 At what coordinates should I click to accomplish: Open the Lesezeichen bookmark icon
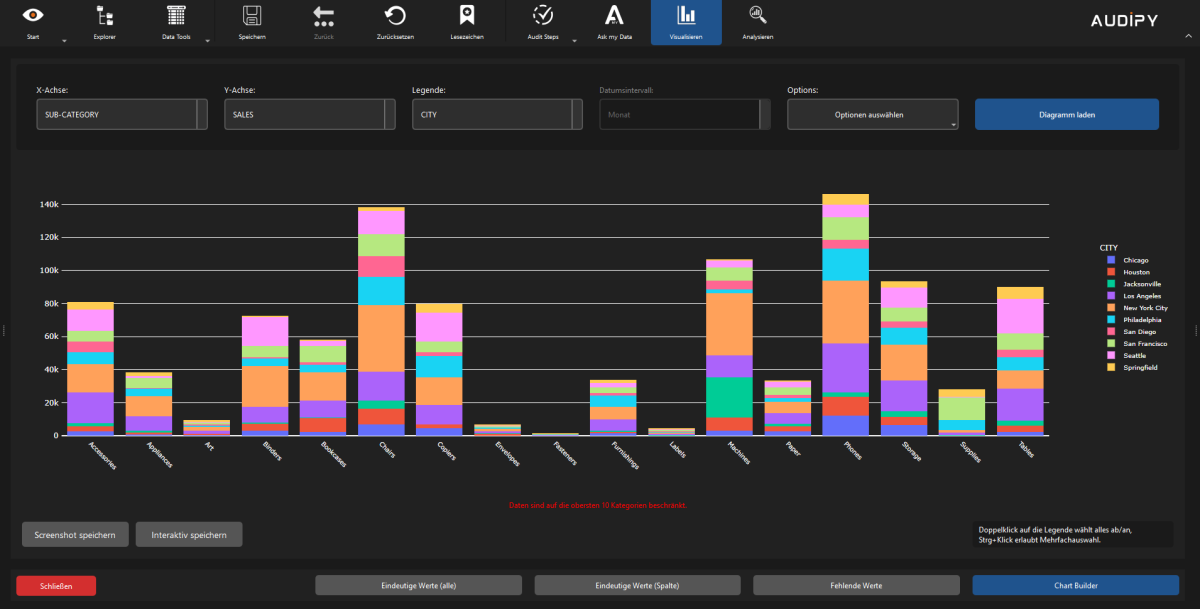click(466, 15)
